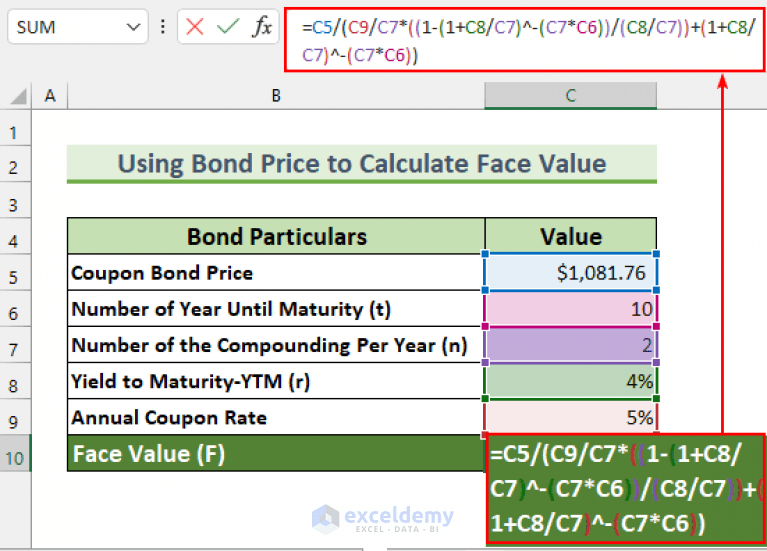767x551 pixels.
Task: Click the title 'Using Bond Price to Calculate Face Value'
Action: point(362,163)
